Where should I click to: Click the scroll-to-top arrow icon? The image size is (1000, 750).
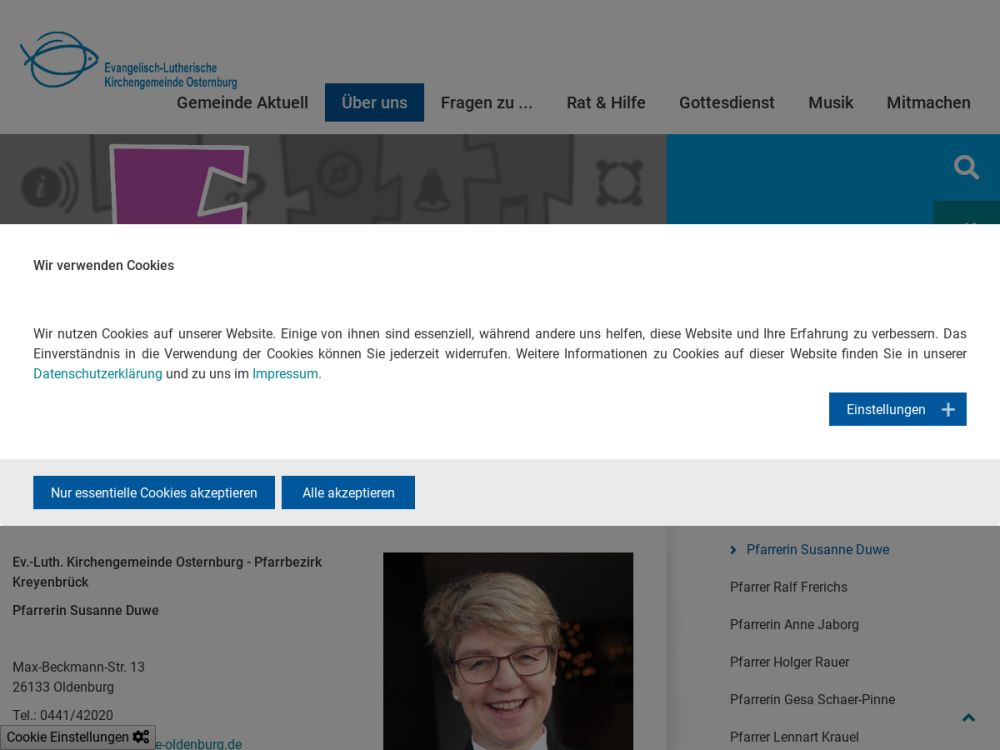[x=968, y=718]
